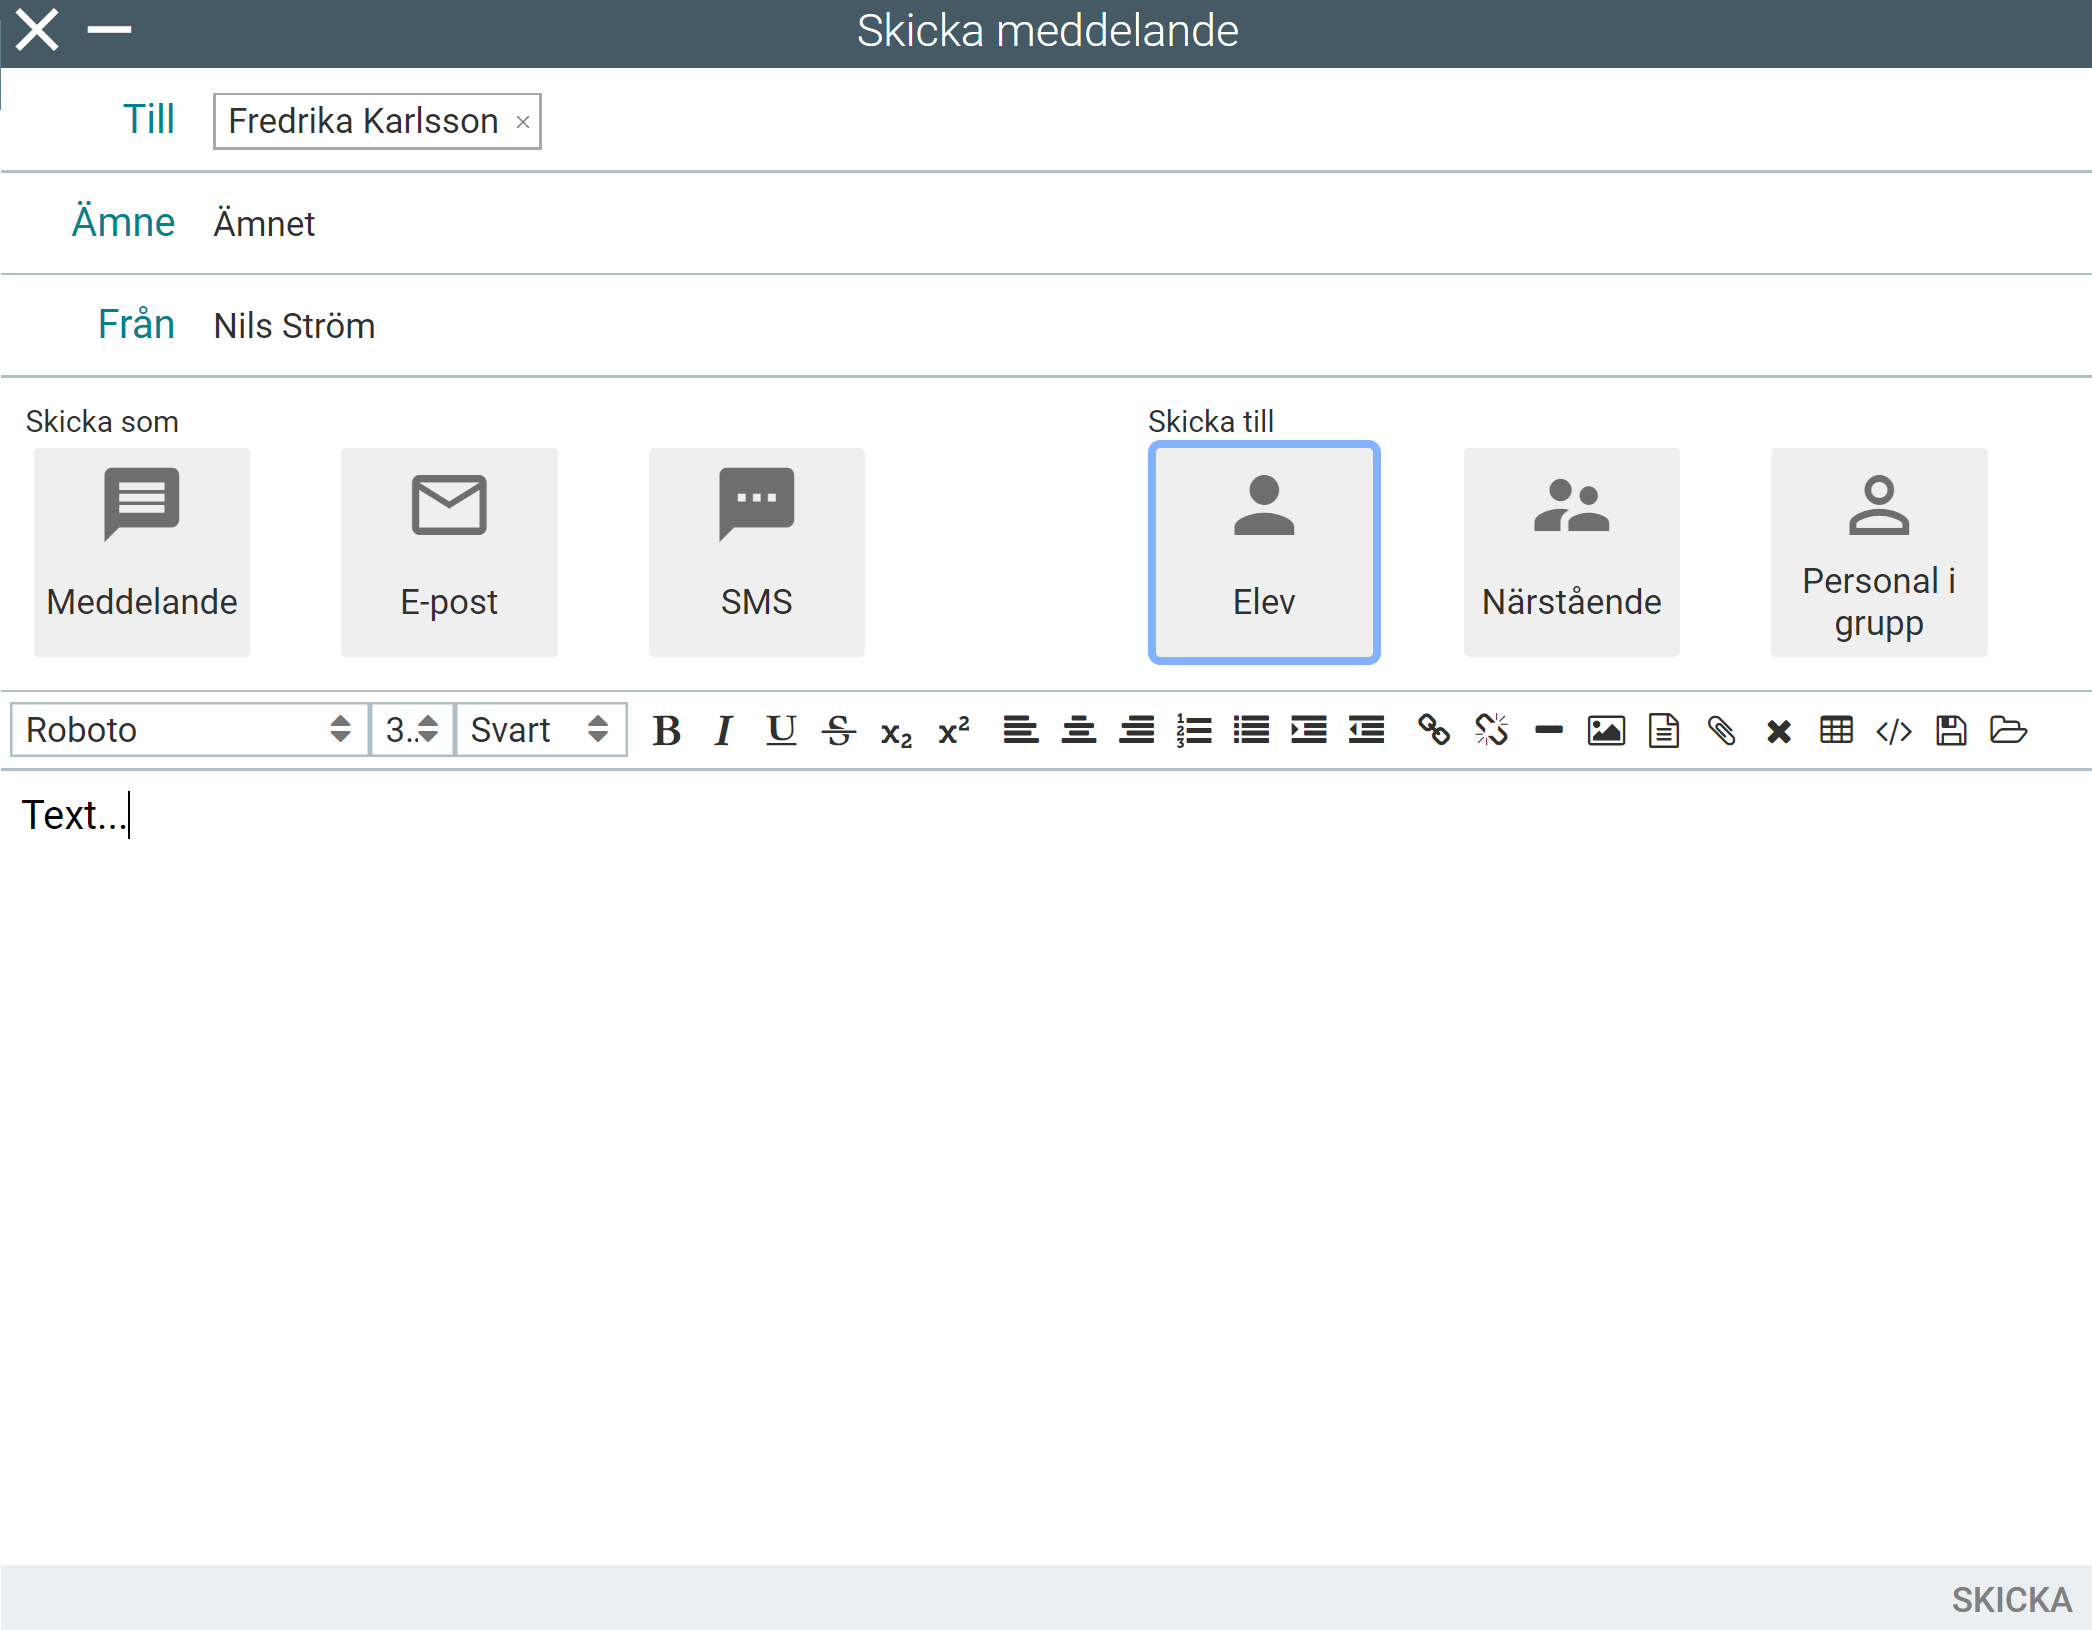Click the remove formatting X icon

click(x=1779, y=731)
